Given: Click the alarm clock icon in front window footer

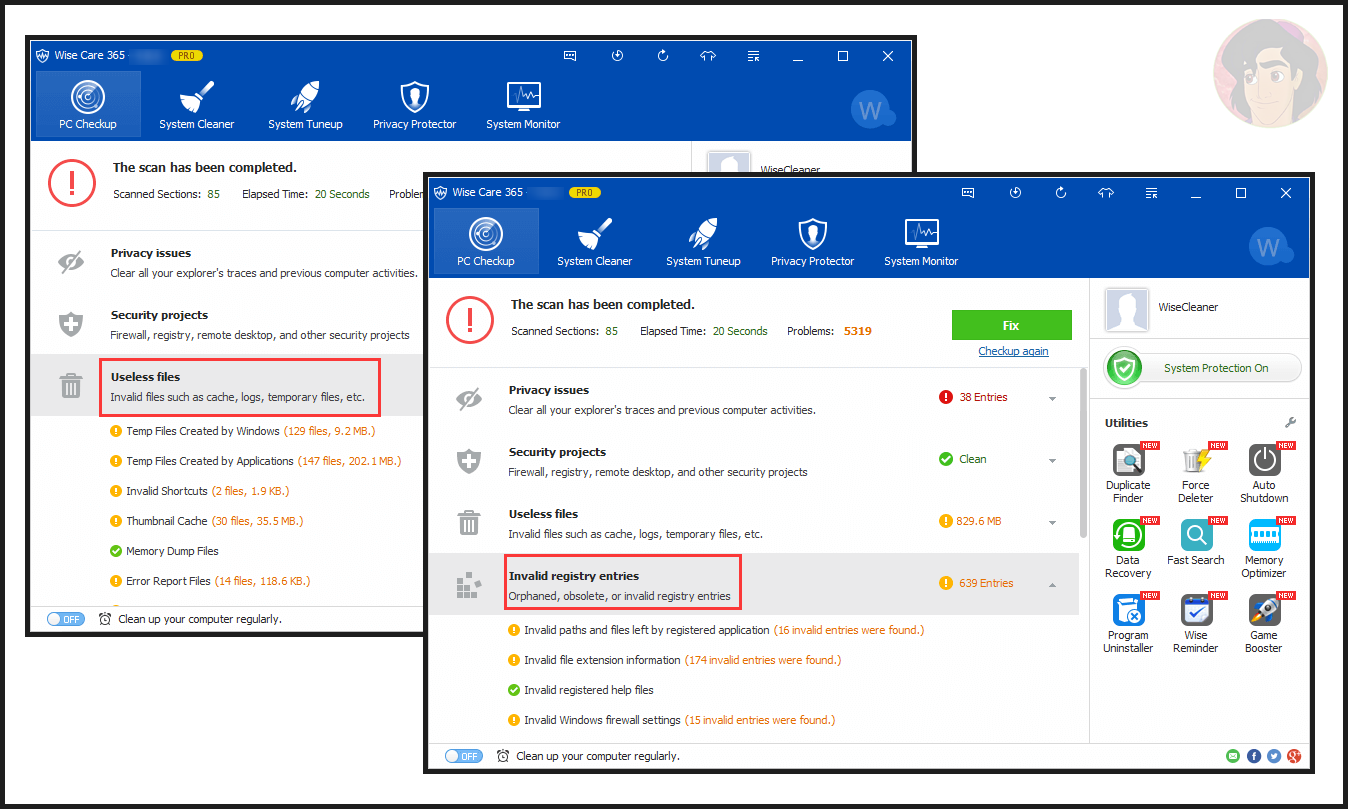Looking at the screenshot, I should pos(503,756).
